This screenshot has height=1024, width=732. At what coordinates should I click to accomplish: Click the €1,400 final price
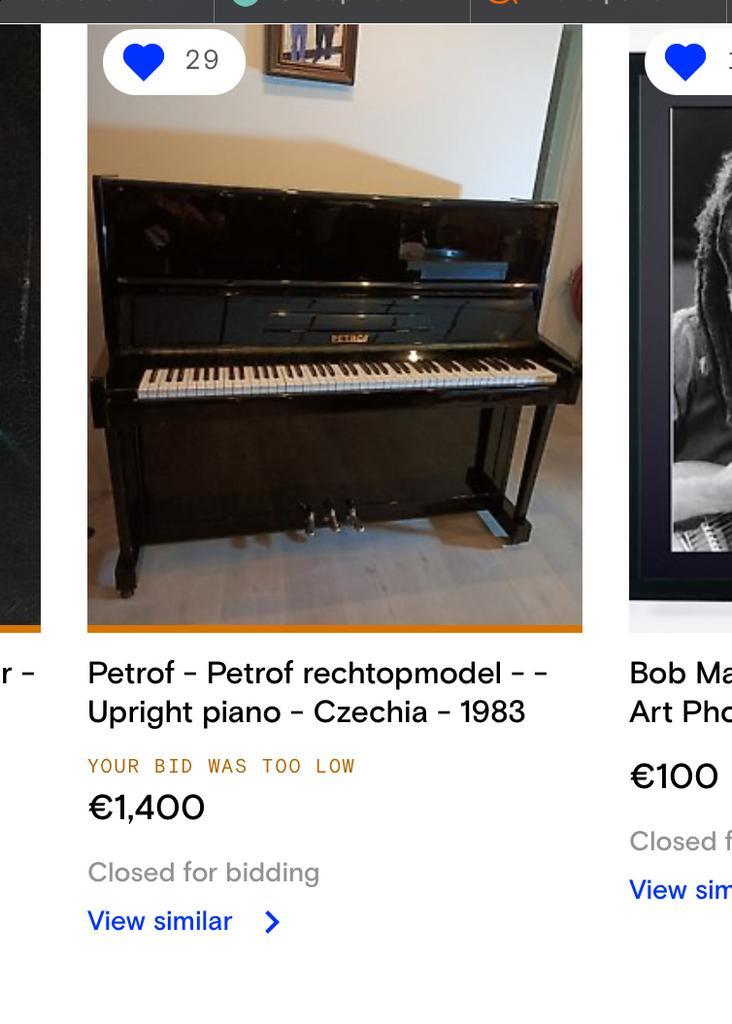[146, 807]
